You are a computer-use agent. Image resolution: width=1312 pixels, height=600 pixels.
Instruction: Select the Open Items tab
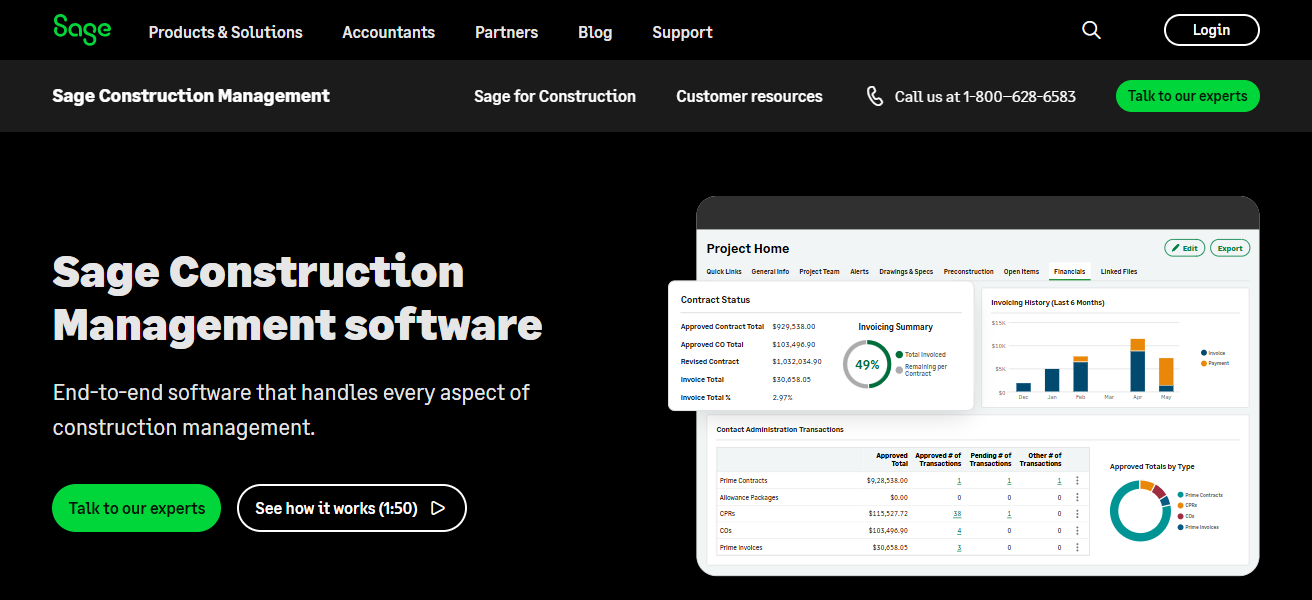click(1021, 272)
